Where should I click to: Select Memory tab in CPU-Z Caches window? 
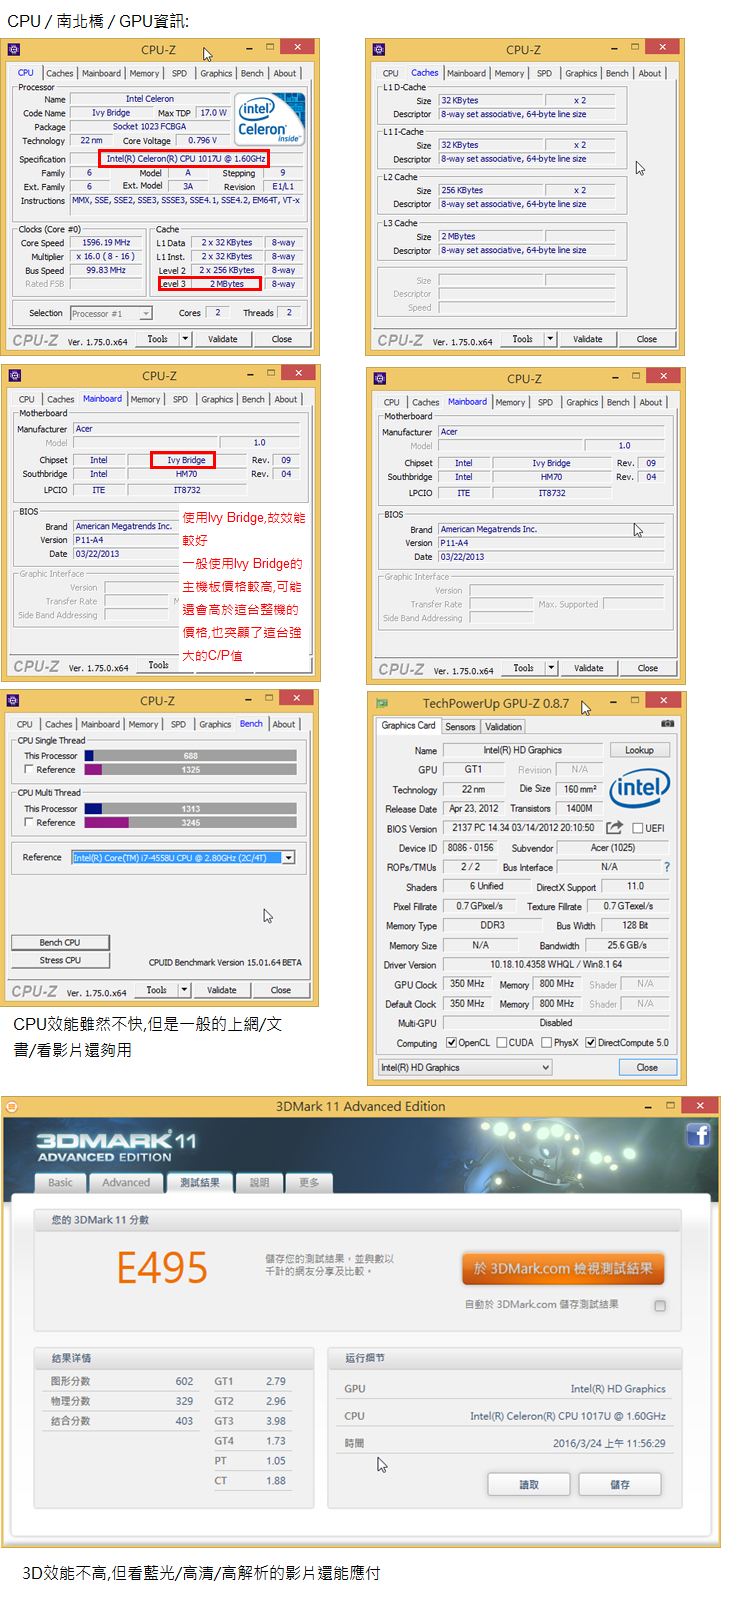(509, 73)
